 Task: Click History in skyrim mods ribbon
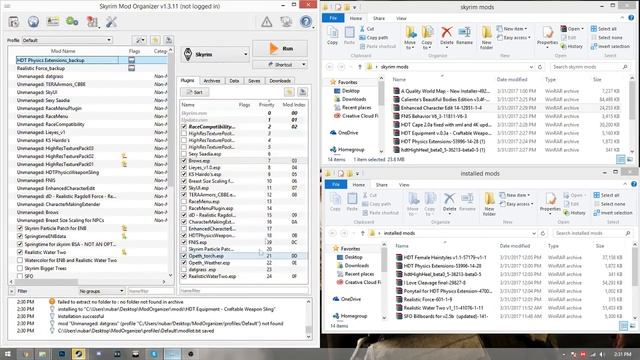tap(571, 47)
